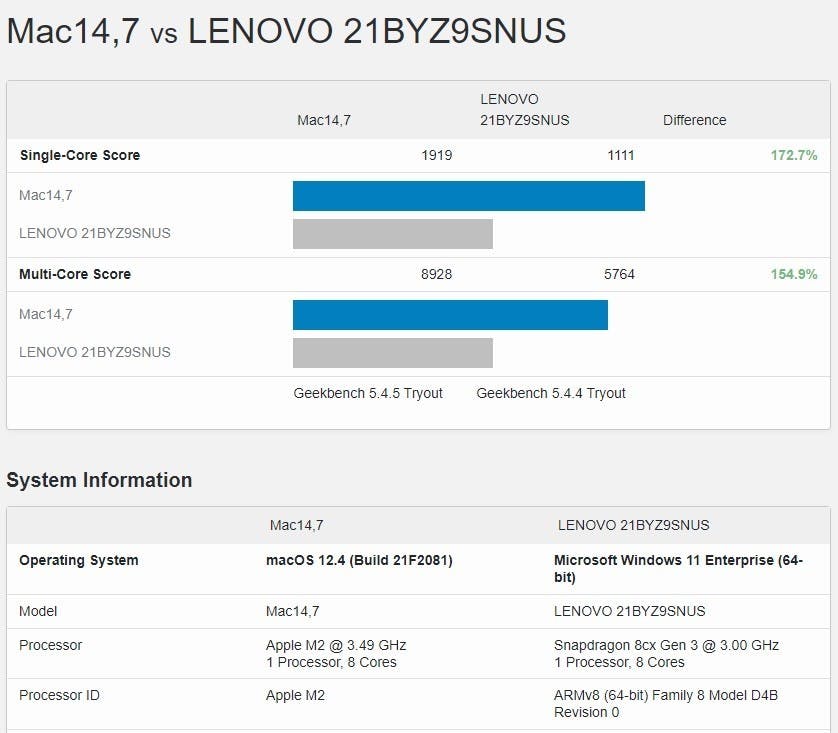Click the macOS 12.4 operating system cell
The image size is (838, 733).
pos(359,560)
